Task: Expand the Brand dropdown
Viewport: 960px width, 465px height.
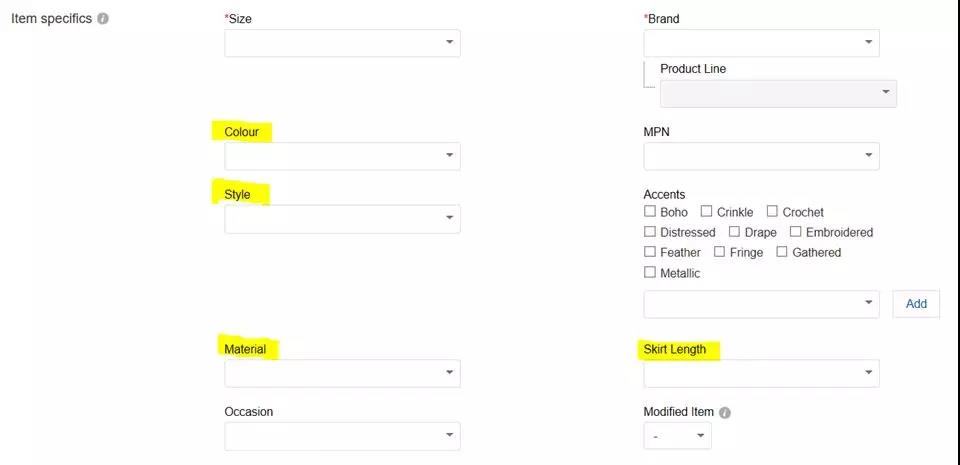Action: pos(761,43)
